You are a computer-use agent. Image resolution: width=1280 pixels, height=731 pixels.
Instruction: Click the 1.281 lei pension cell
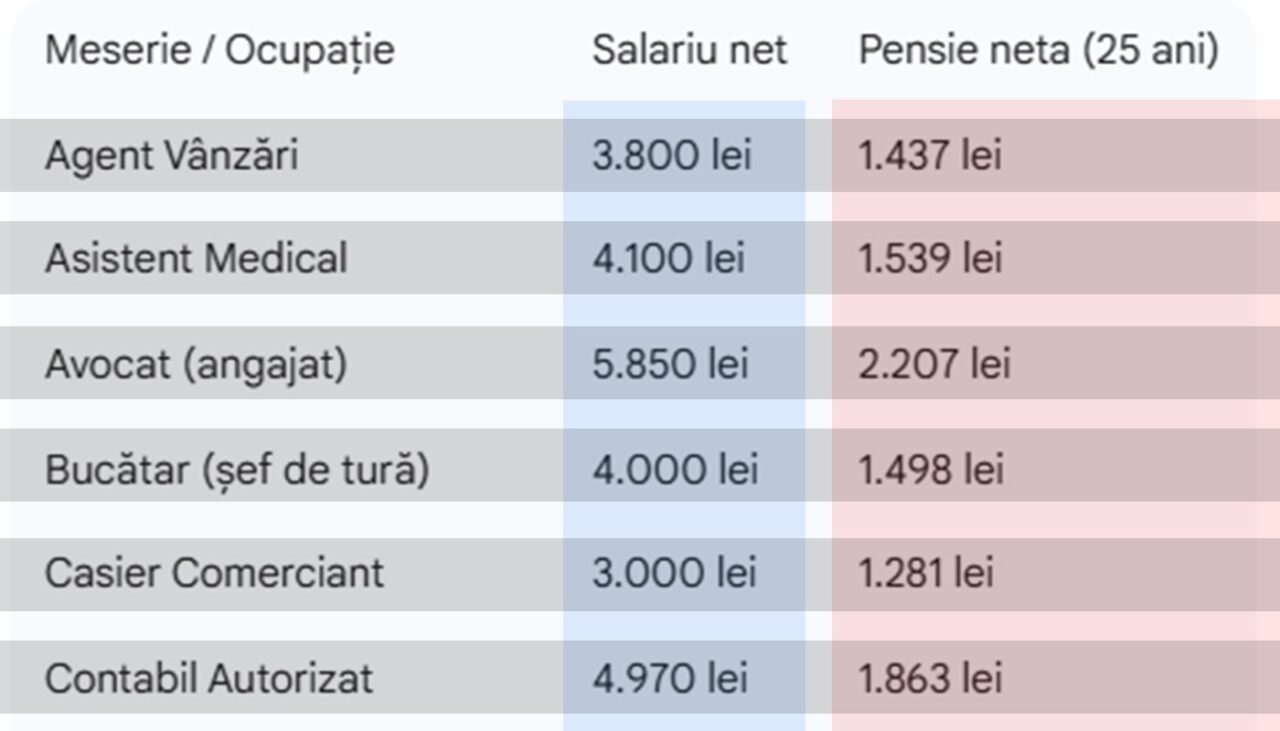pyautogui.click(x=926, y=573)
